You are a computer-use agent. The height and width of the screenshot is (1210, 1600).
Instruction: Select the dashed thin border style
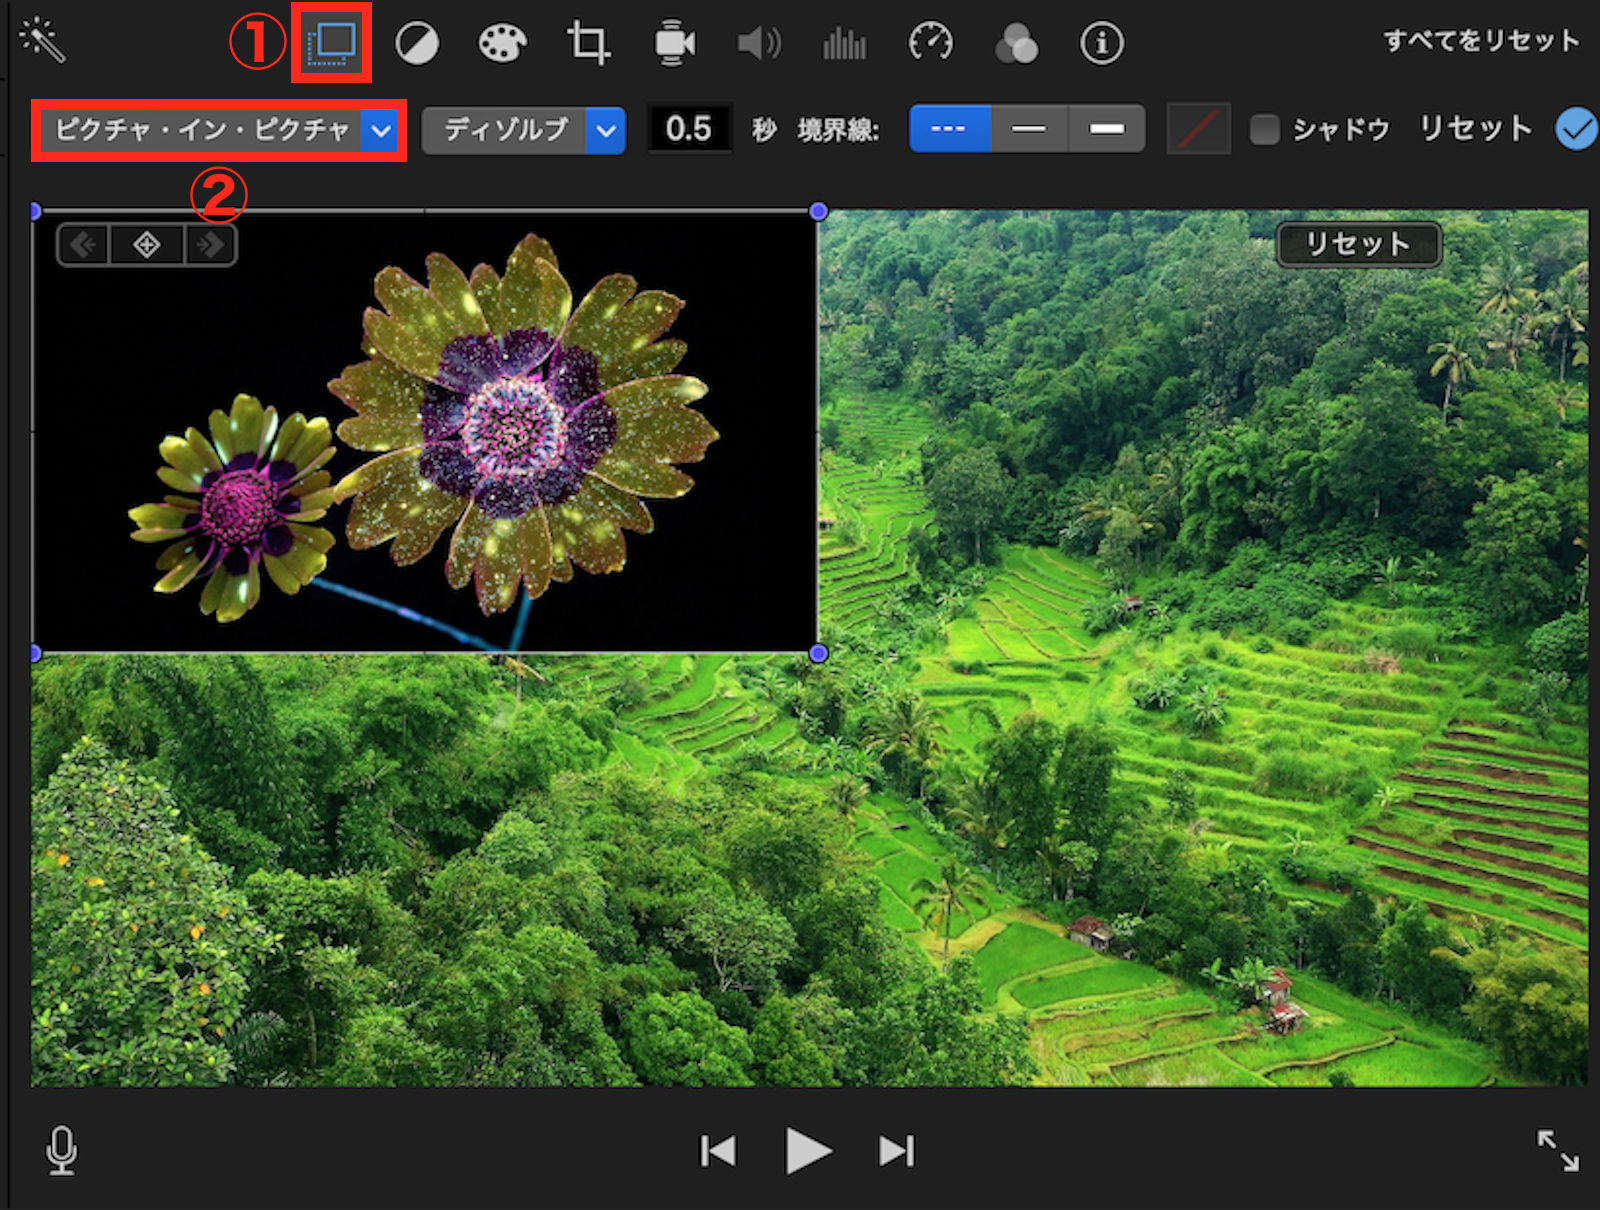click(949, 129)
